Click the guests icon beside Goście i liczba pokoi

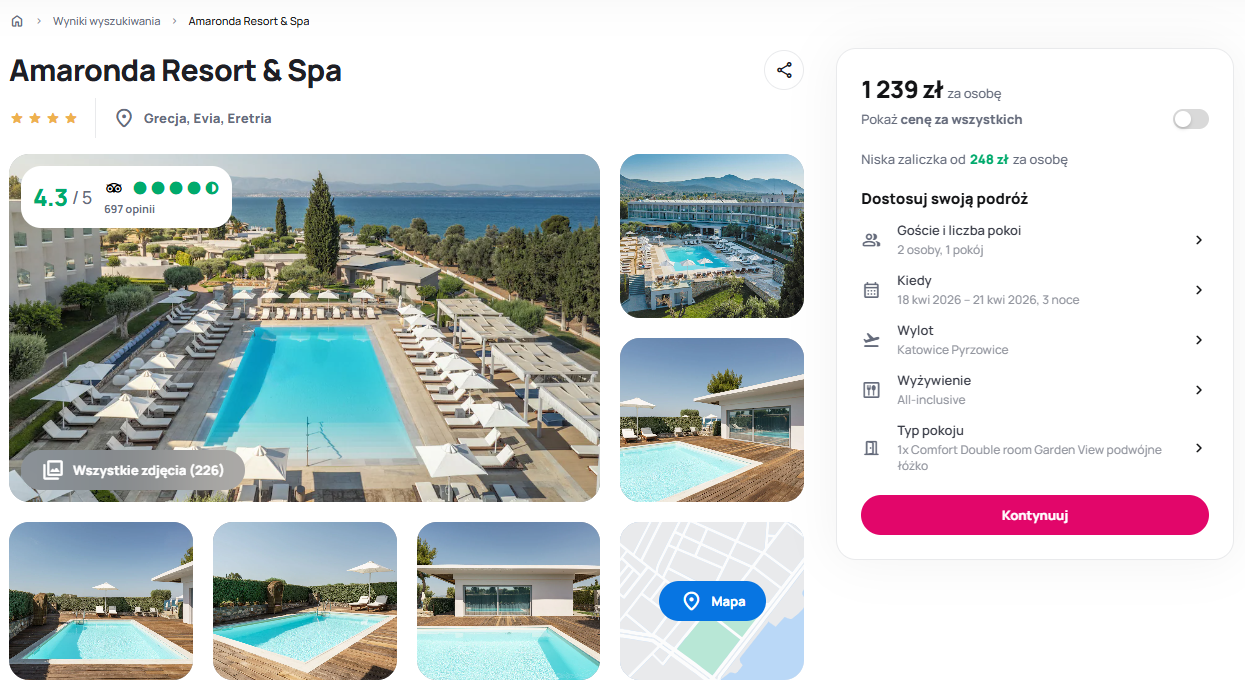coord(871,240)
